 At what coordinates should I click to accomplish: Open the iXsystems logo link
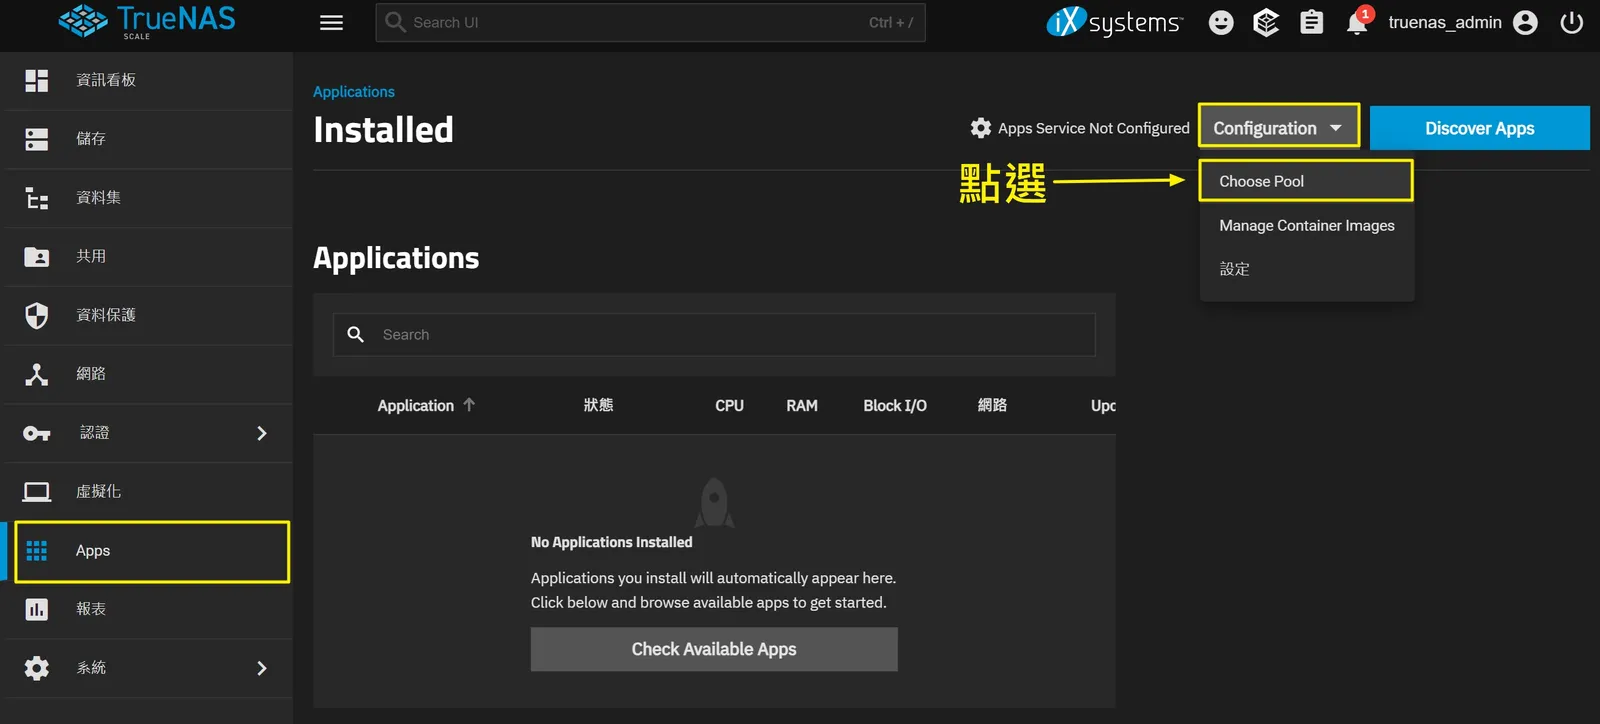click(1114, 22)
